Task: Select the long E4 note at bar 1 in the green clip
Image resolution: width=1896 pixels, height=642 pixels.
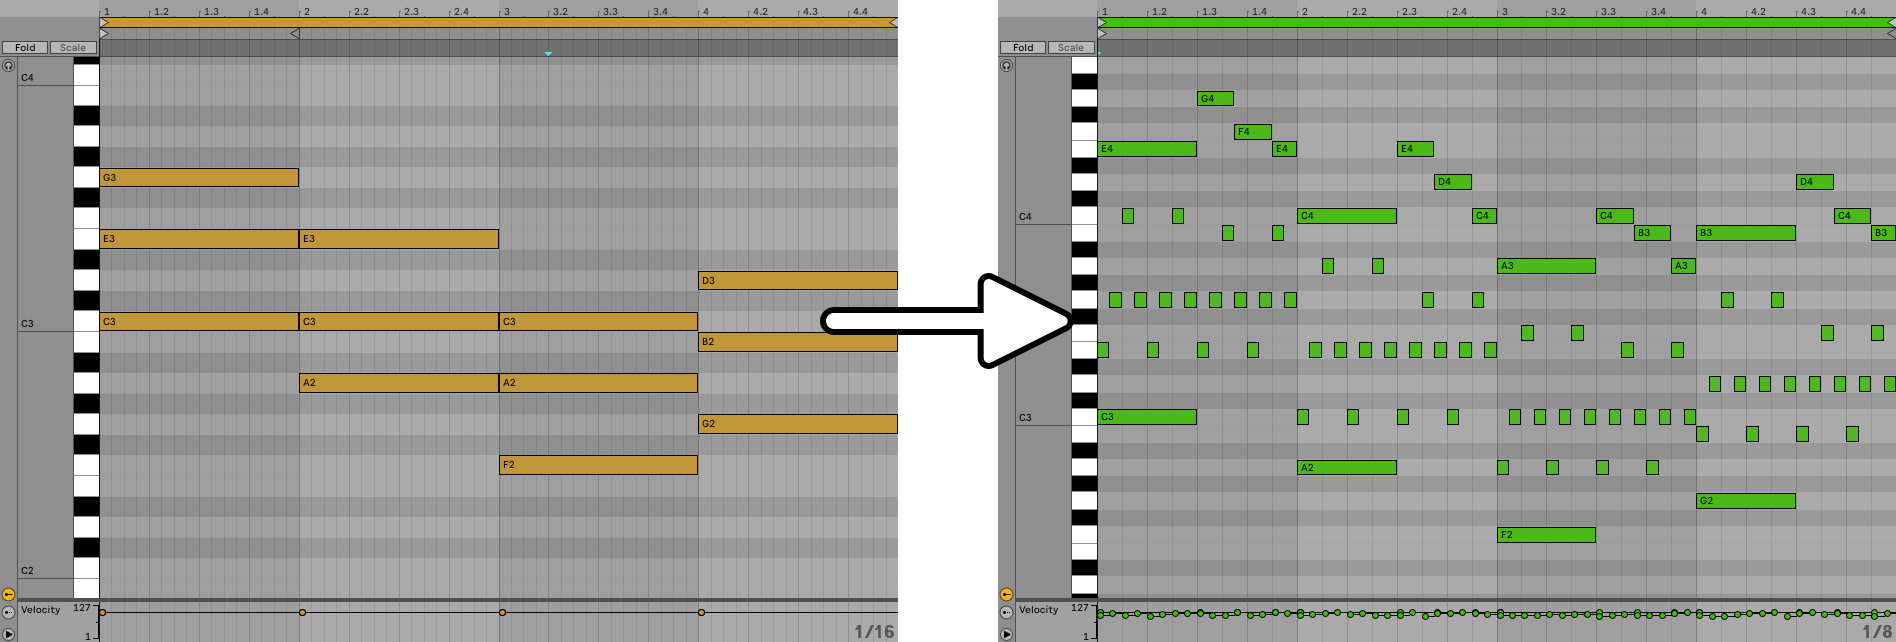Action: [x=1147, y=149]
